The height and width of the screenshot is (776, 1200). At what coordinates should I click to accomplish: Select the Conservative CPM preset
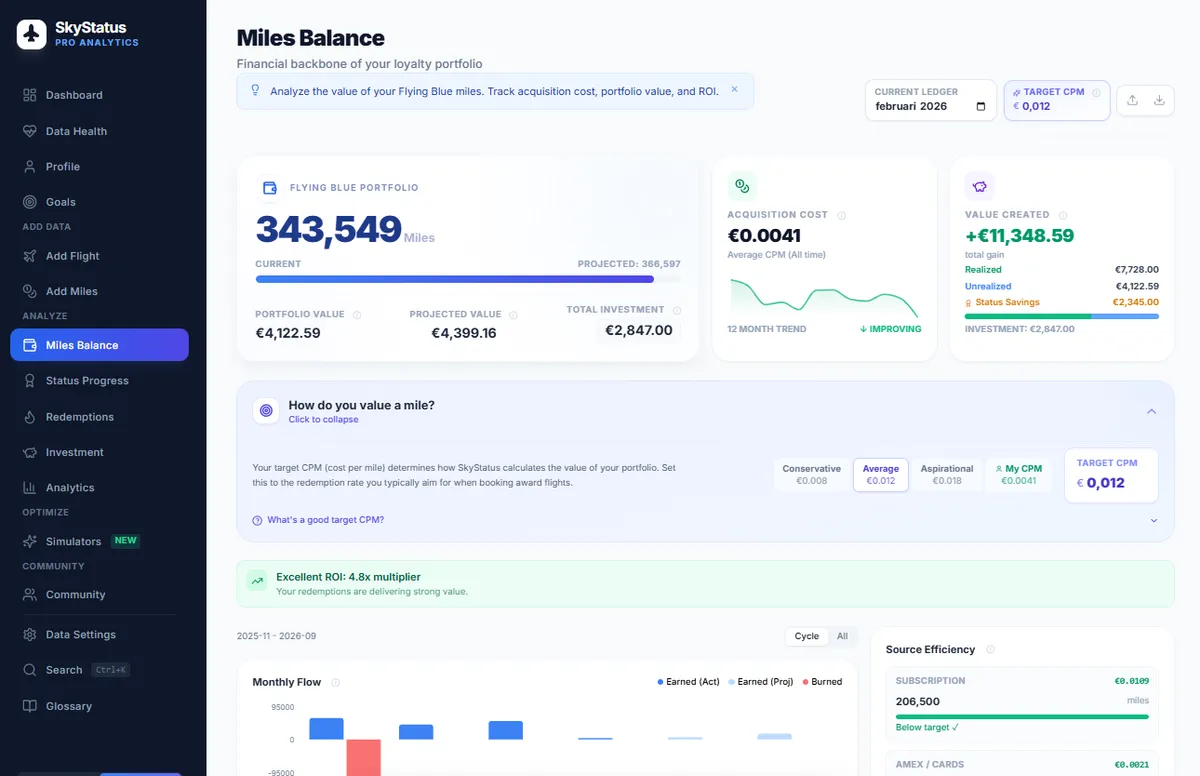[811, 474]
